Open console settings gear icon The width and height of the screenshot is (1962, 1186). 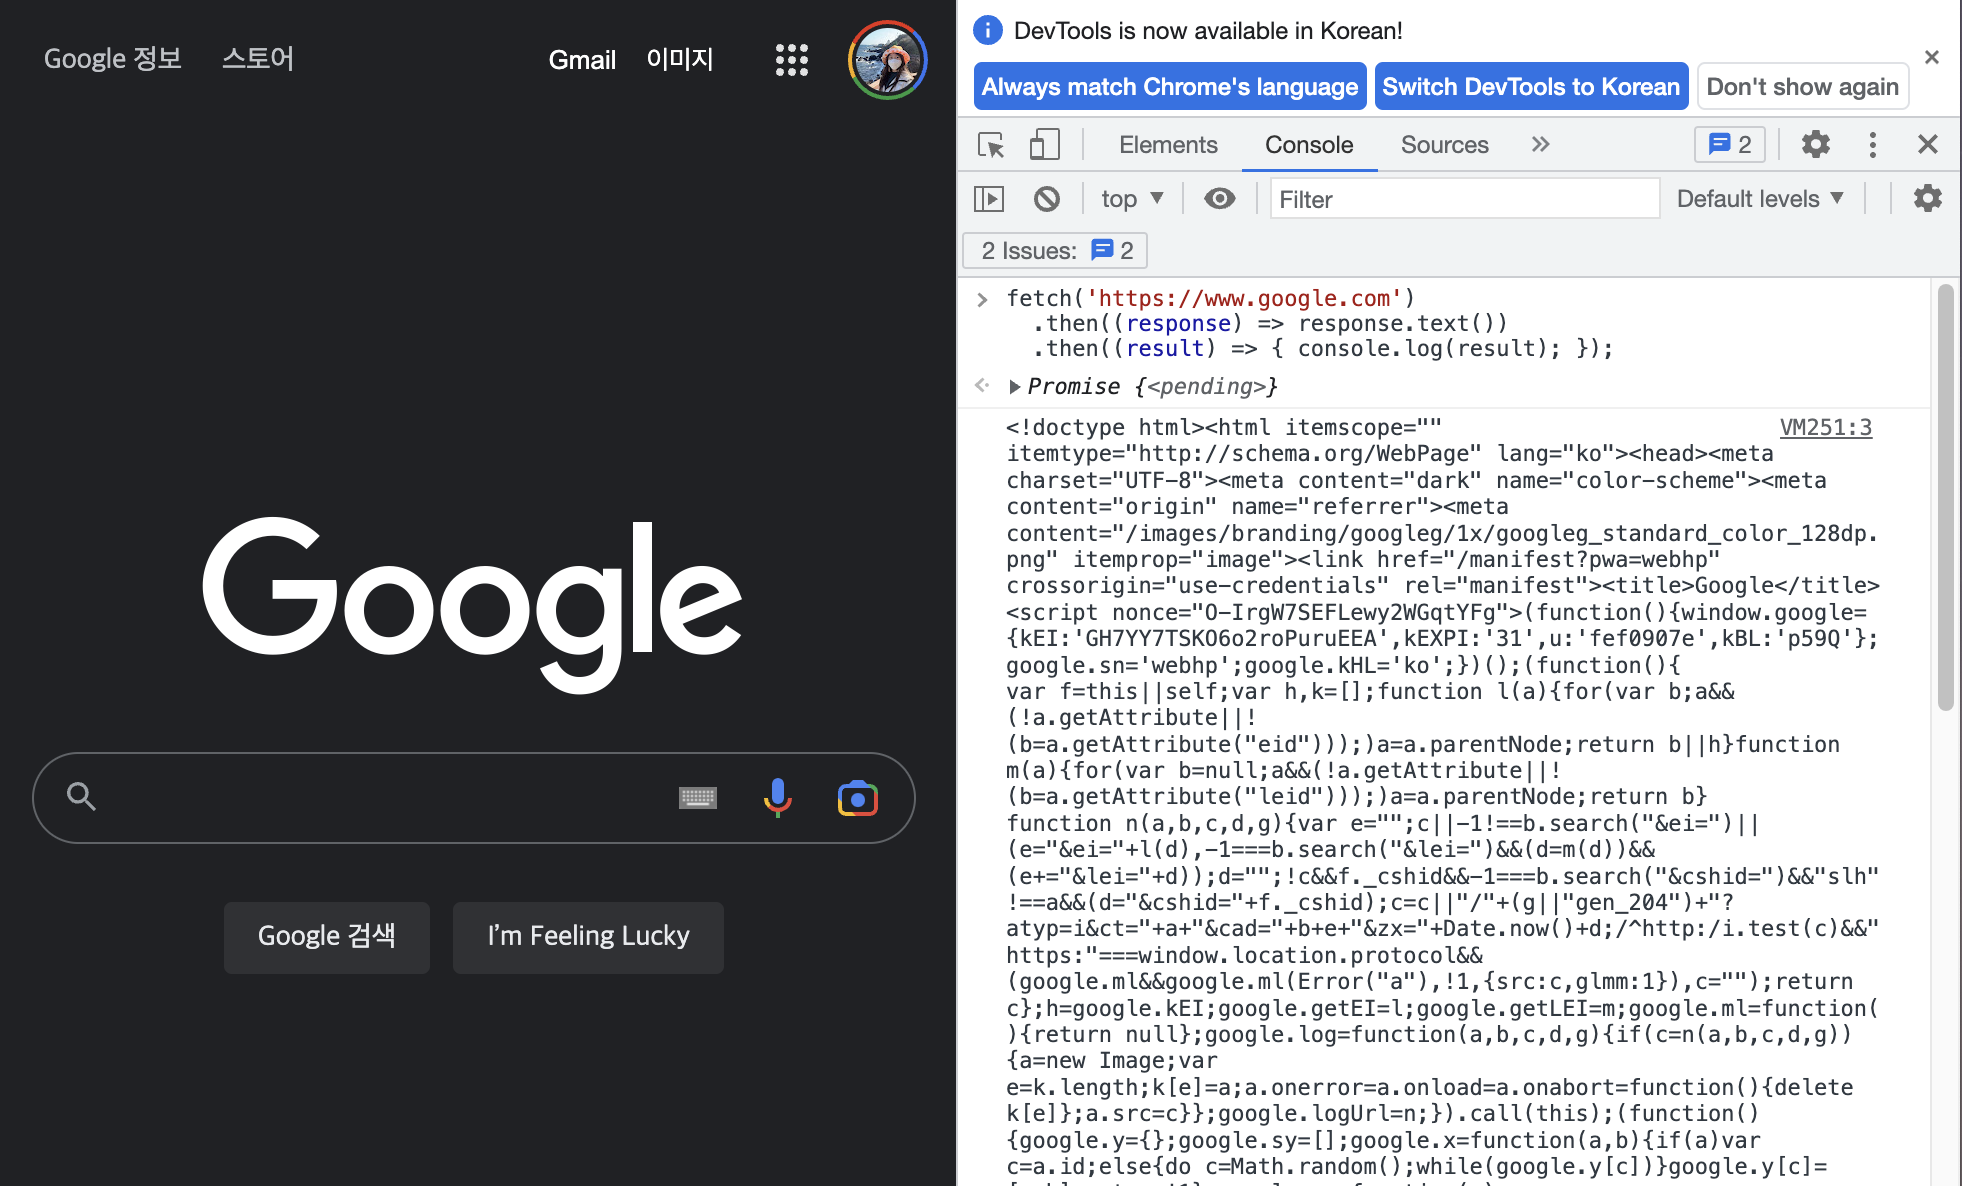[x=1927, y=199]
